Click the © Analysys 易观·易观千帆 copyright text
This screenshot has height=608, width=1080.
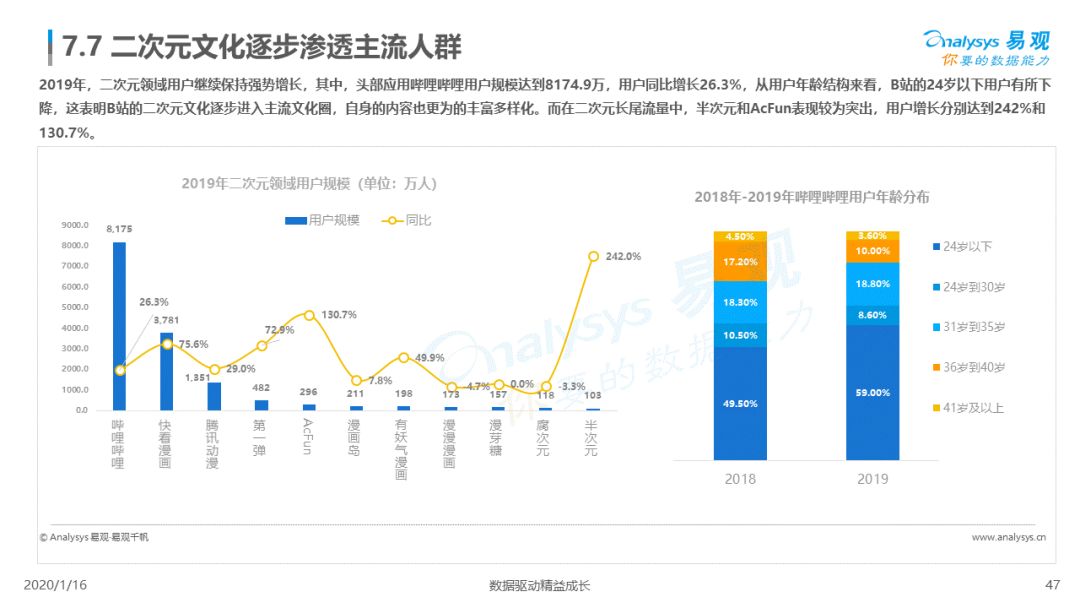coord(94,537)
